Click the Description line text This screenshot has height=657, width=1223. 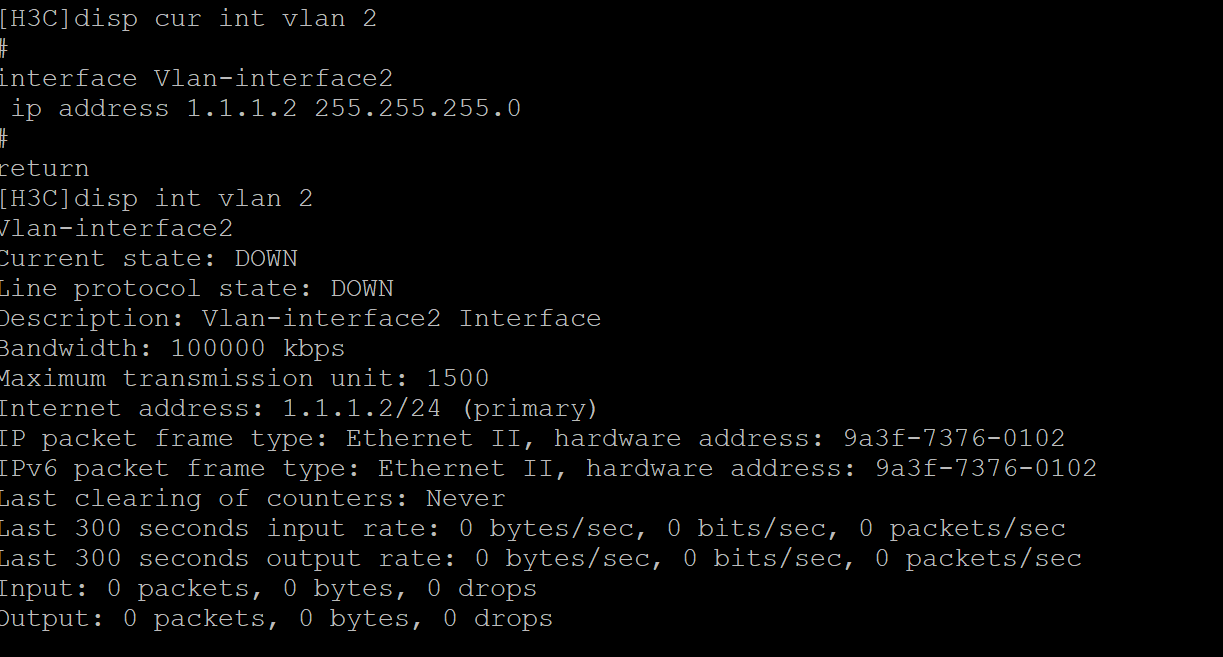tap(300, 318)
